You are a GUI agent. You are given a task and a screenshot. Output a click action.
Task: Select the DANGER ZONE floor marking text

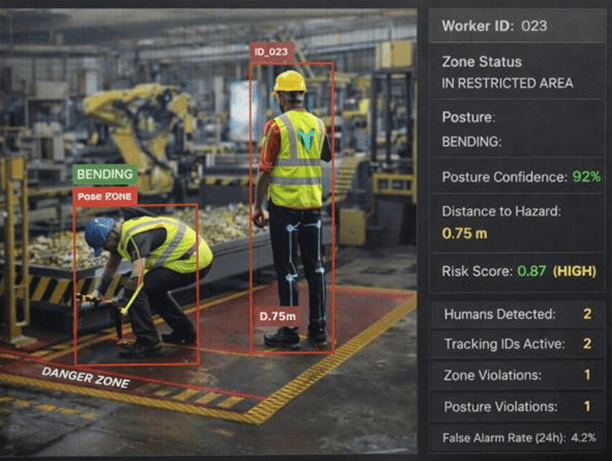coord(85,377)
